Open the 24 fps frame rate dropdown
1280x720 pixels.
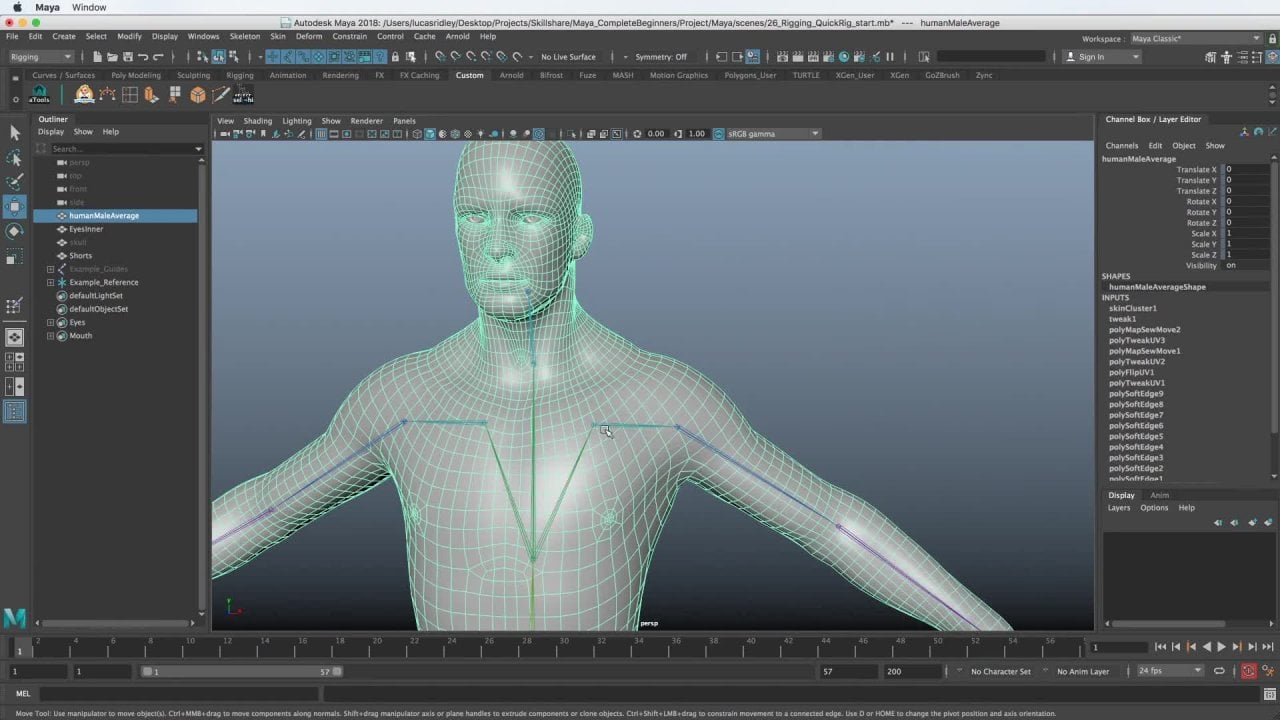tap(1170, 671)
